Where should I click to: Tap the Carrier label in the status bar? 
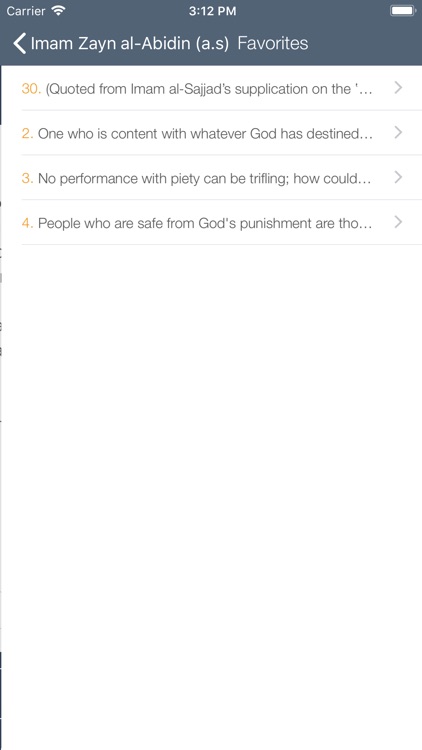coord(26,11)
